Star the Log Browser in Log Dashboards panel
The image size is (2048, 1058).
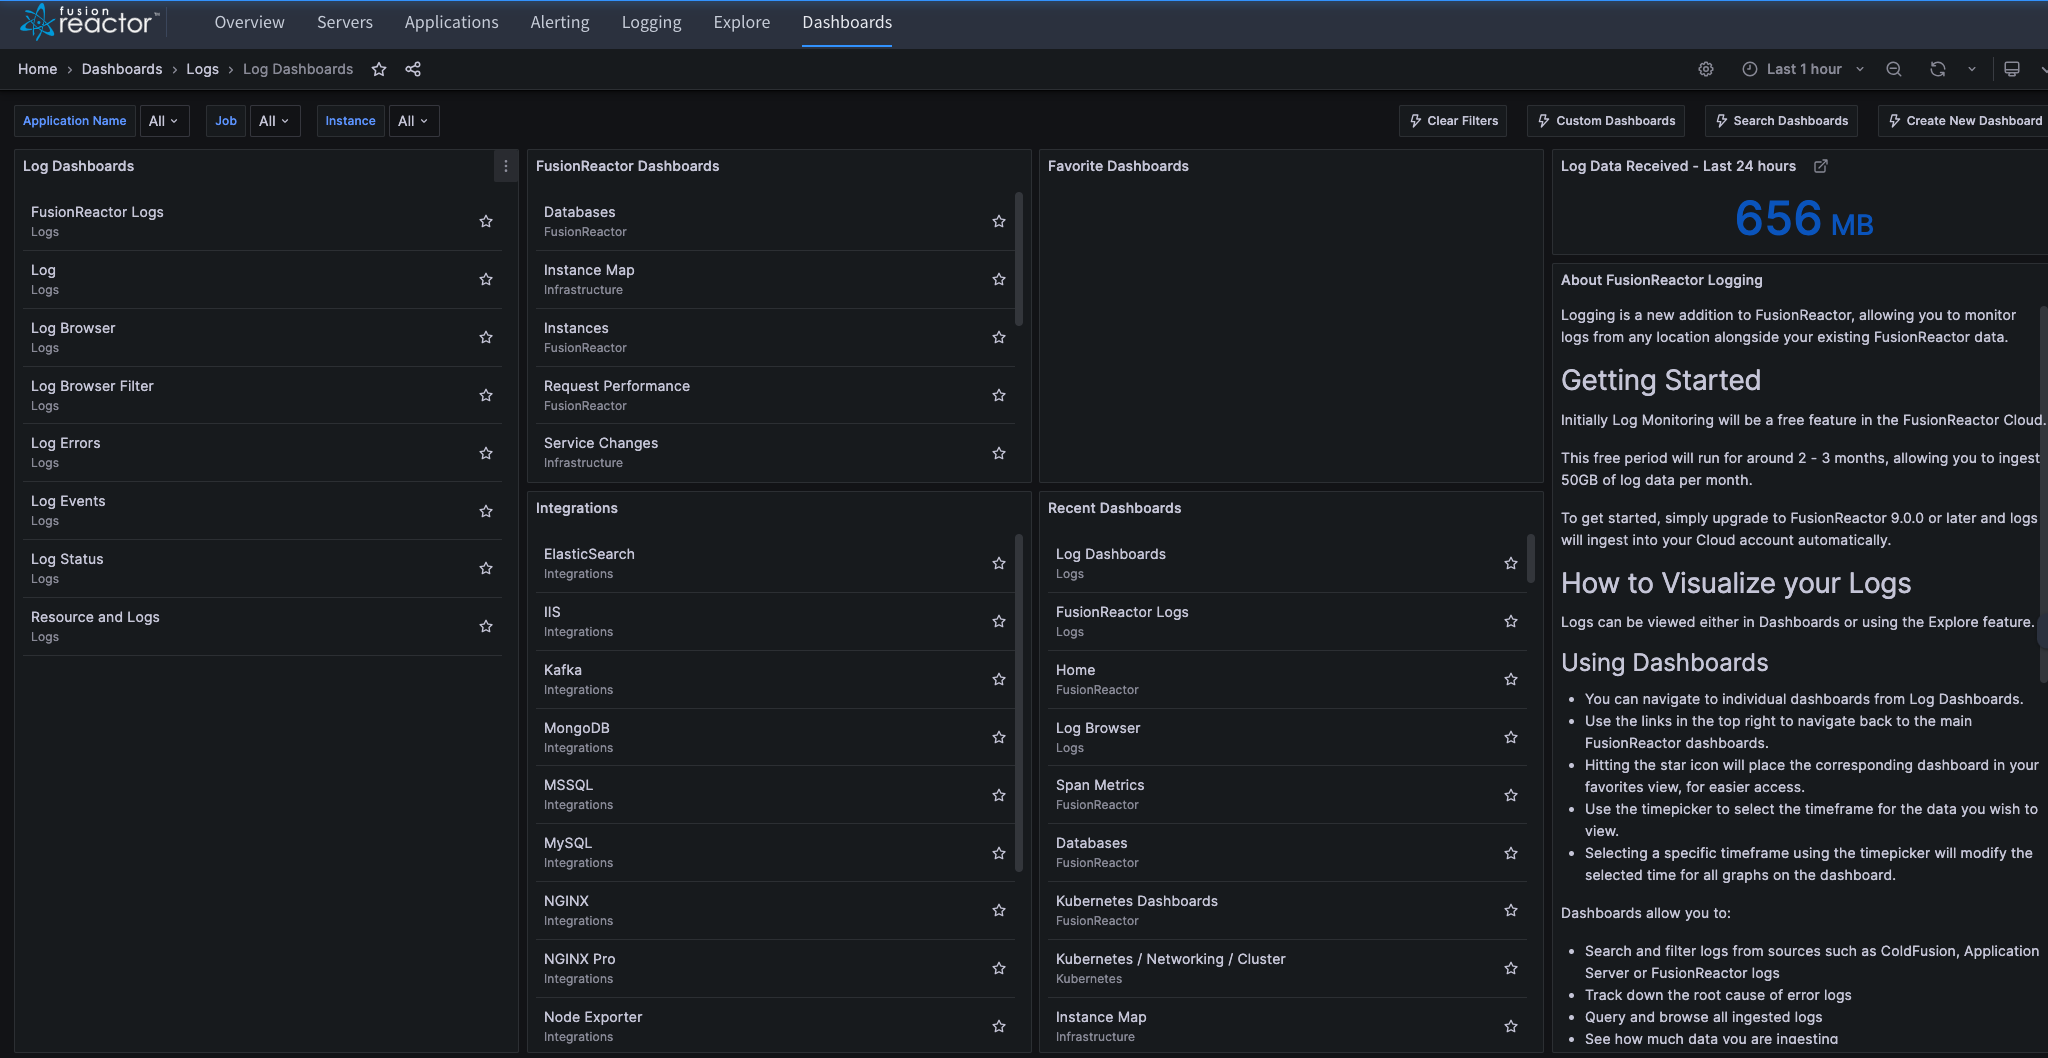coord(486,337)
